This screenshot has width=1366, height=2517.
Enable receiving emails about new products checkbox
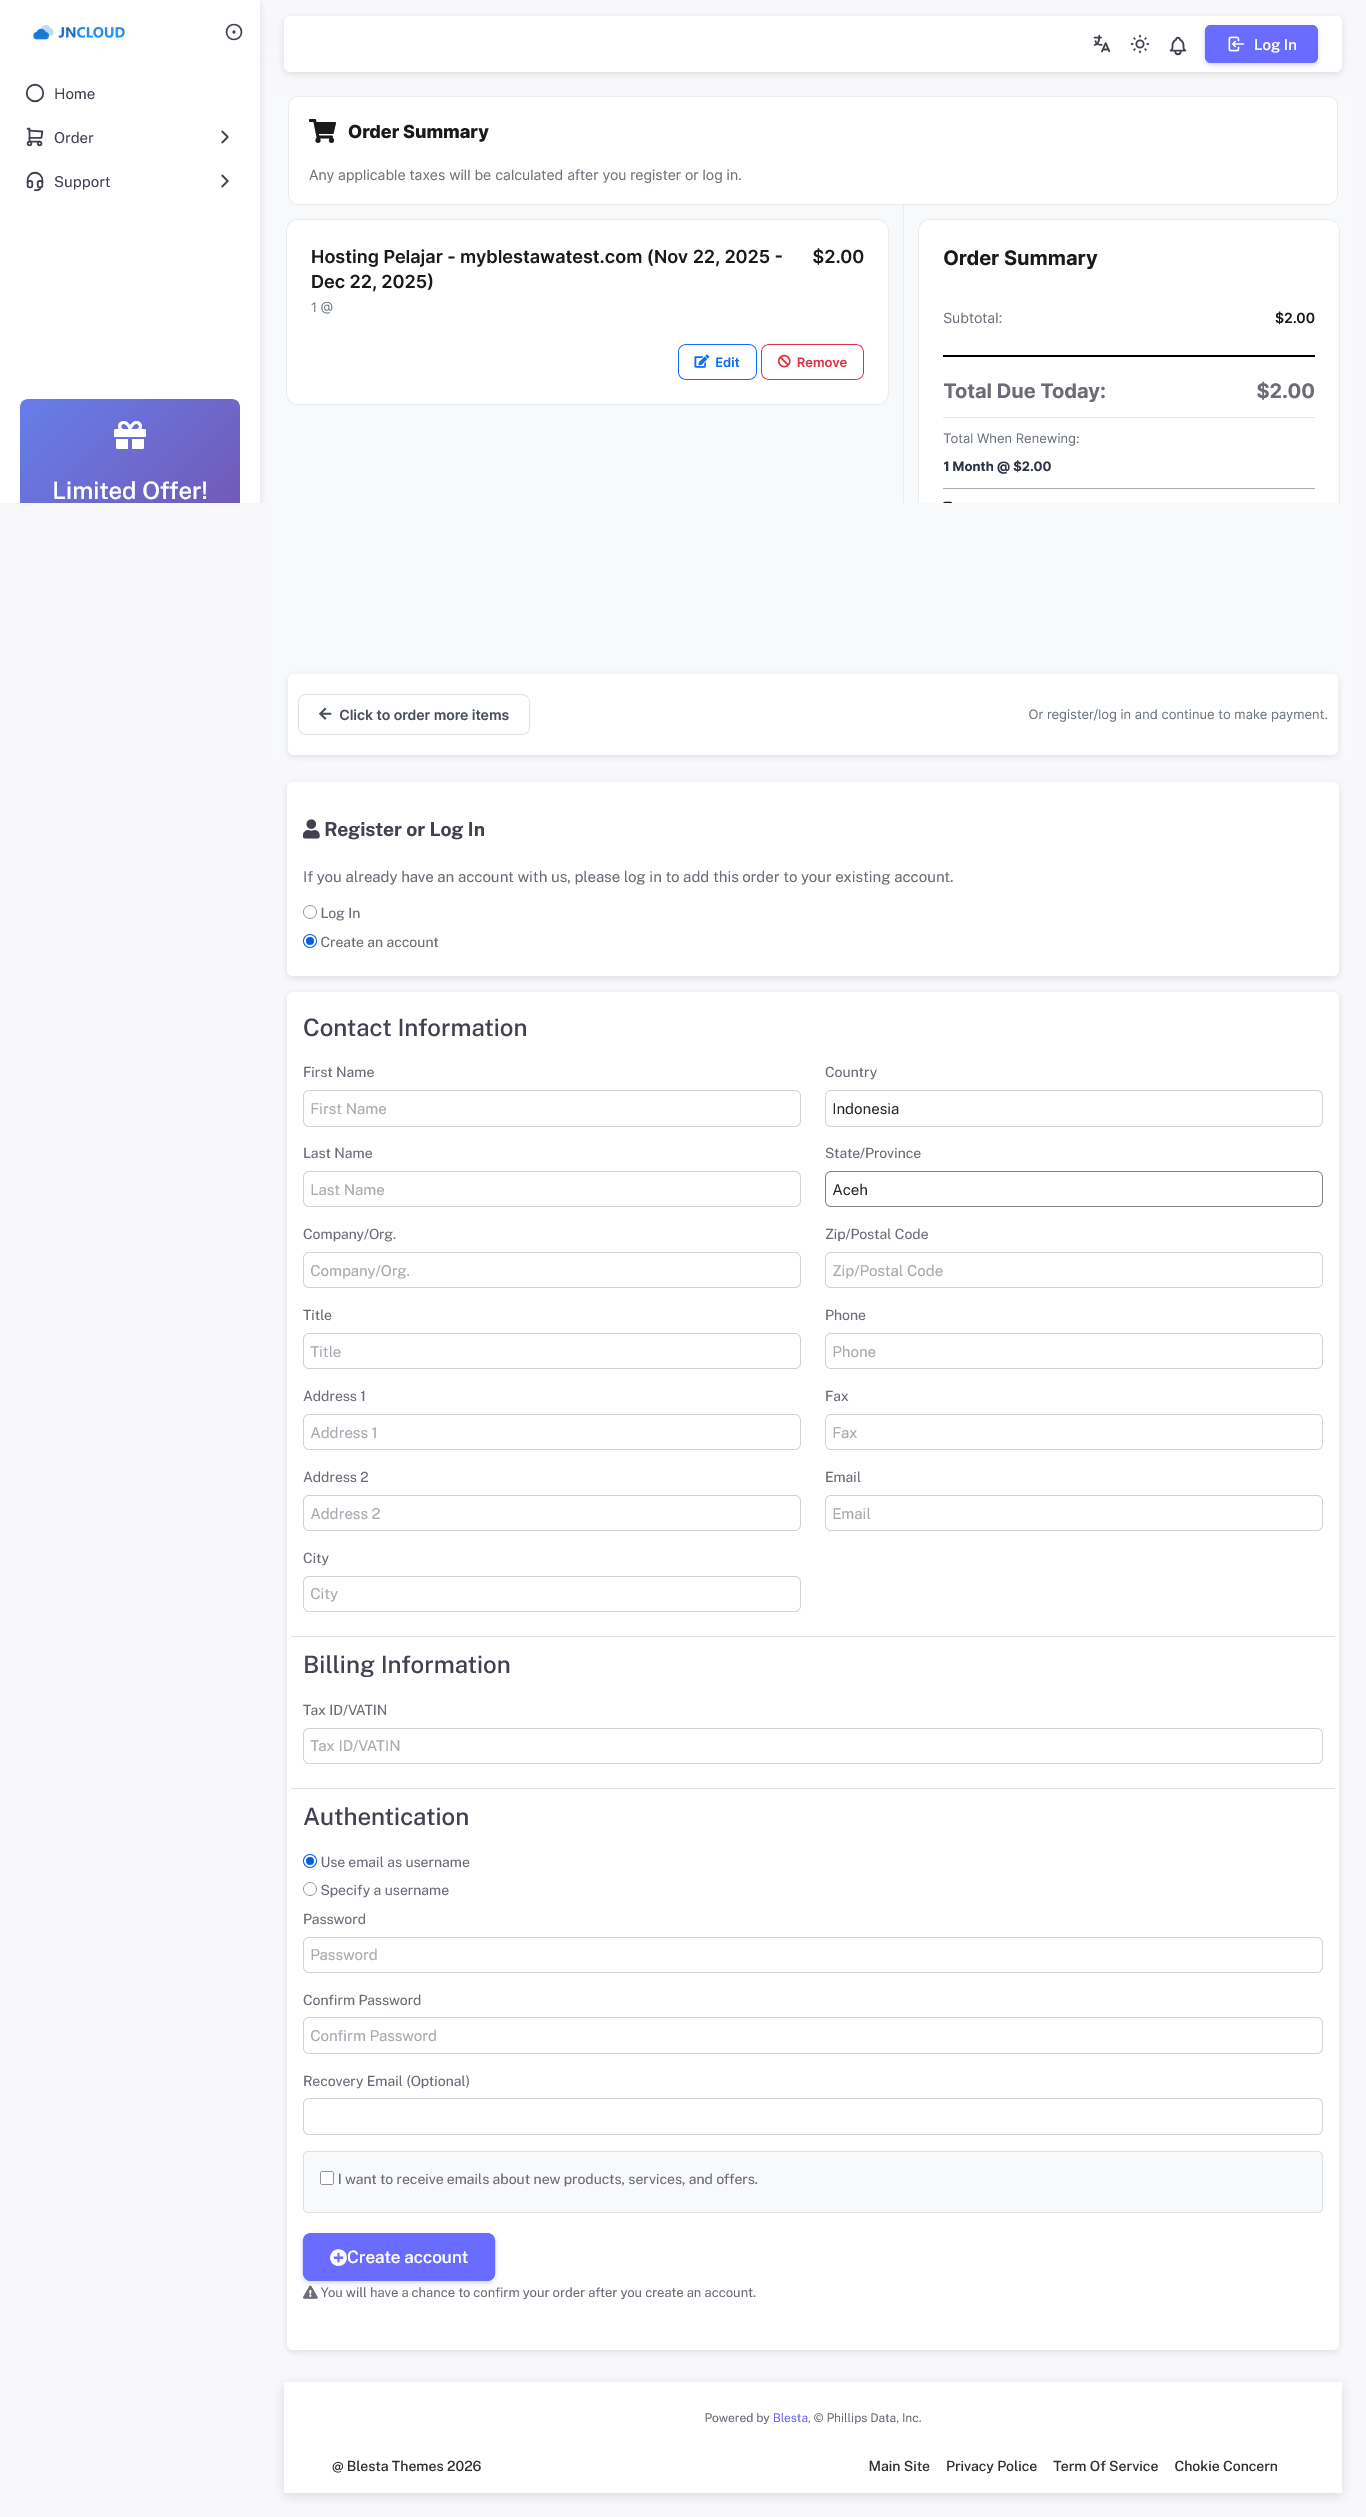pyautogui.click(x=327, y=2178)
